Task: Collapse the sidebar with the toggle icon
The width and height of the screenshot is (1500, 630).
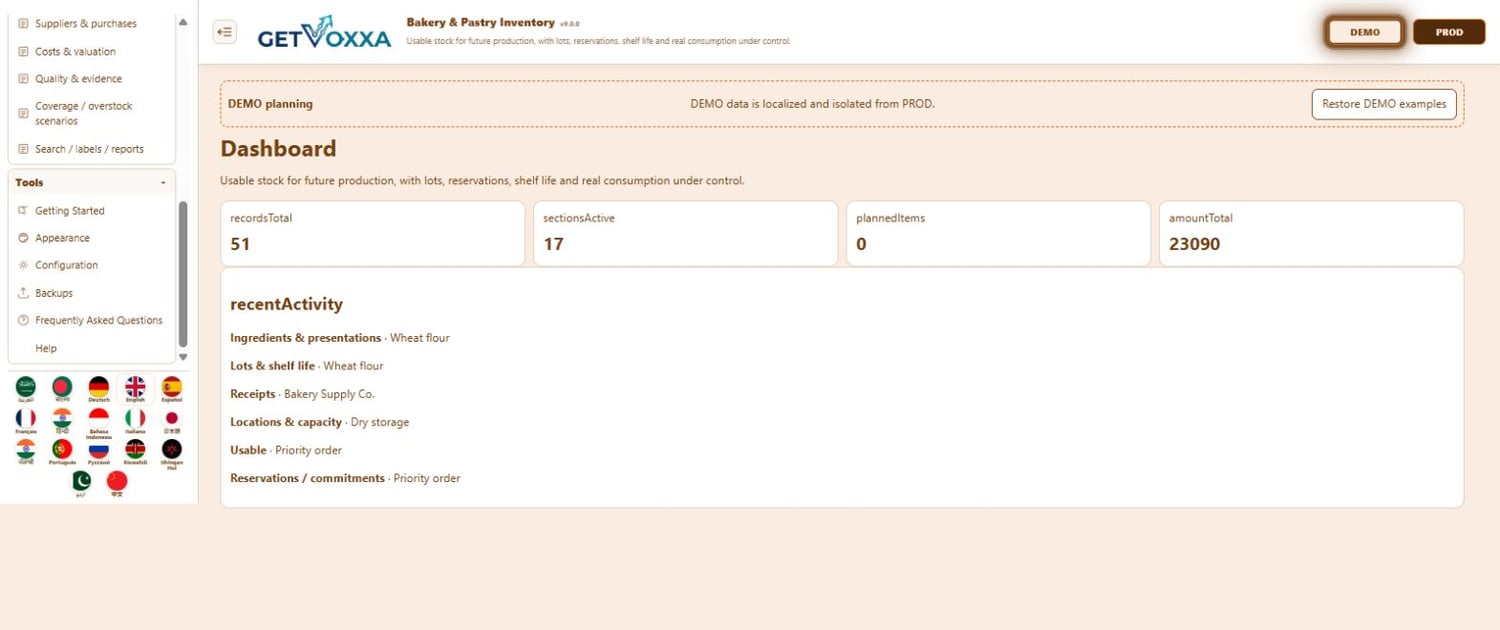Action: pos(225,32)
